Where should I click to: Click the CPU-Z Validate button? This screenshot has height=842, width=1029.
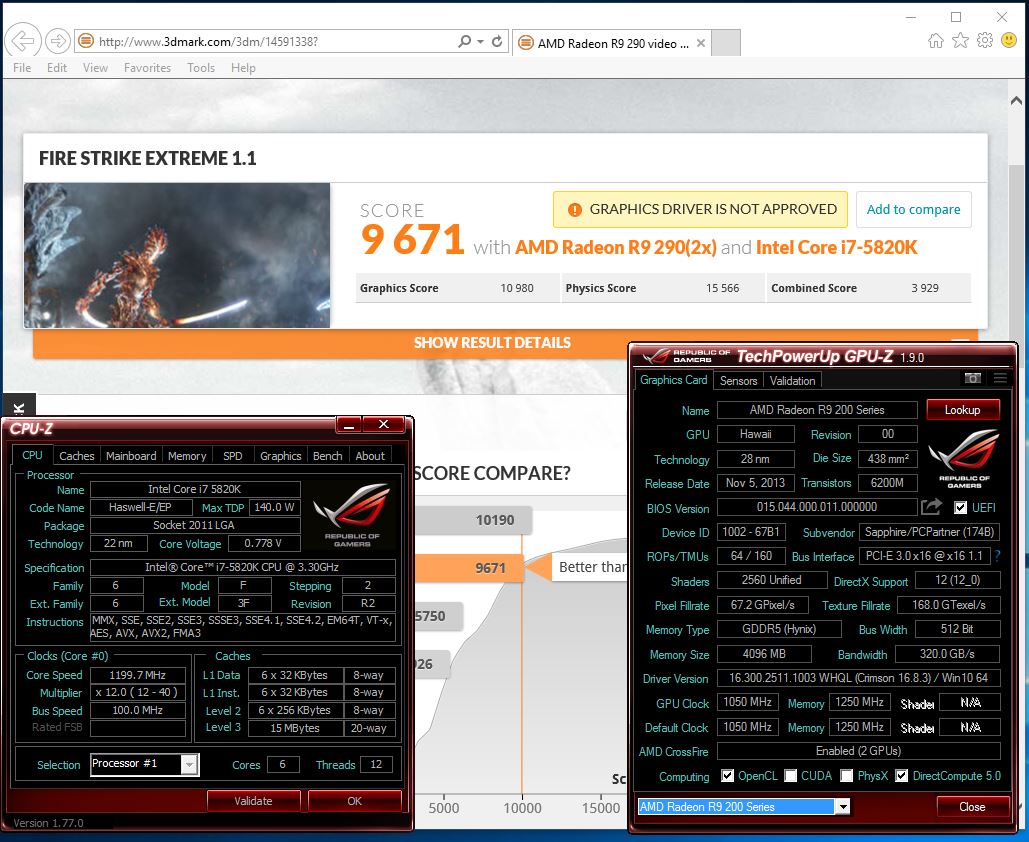253,801
